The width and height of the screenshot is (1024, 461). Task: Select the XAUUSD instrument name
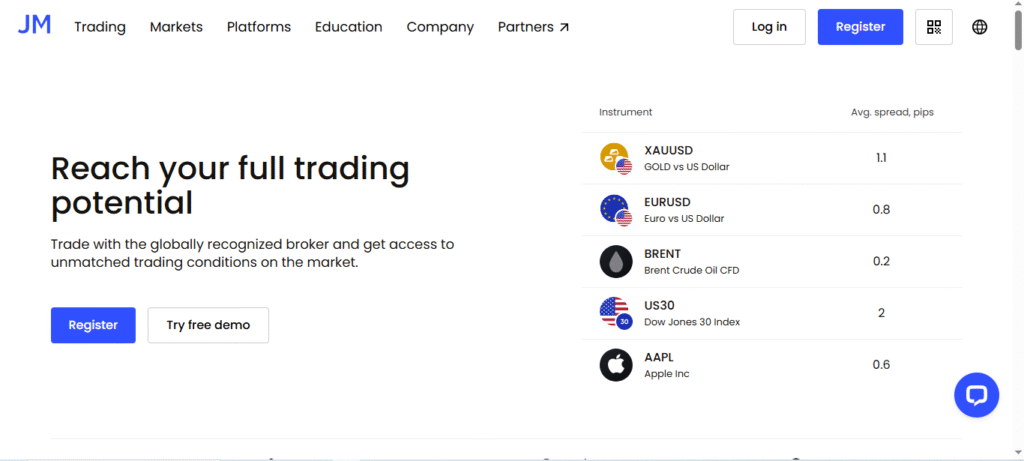[667, 150]
